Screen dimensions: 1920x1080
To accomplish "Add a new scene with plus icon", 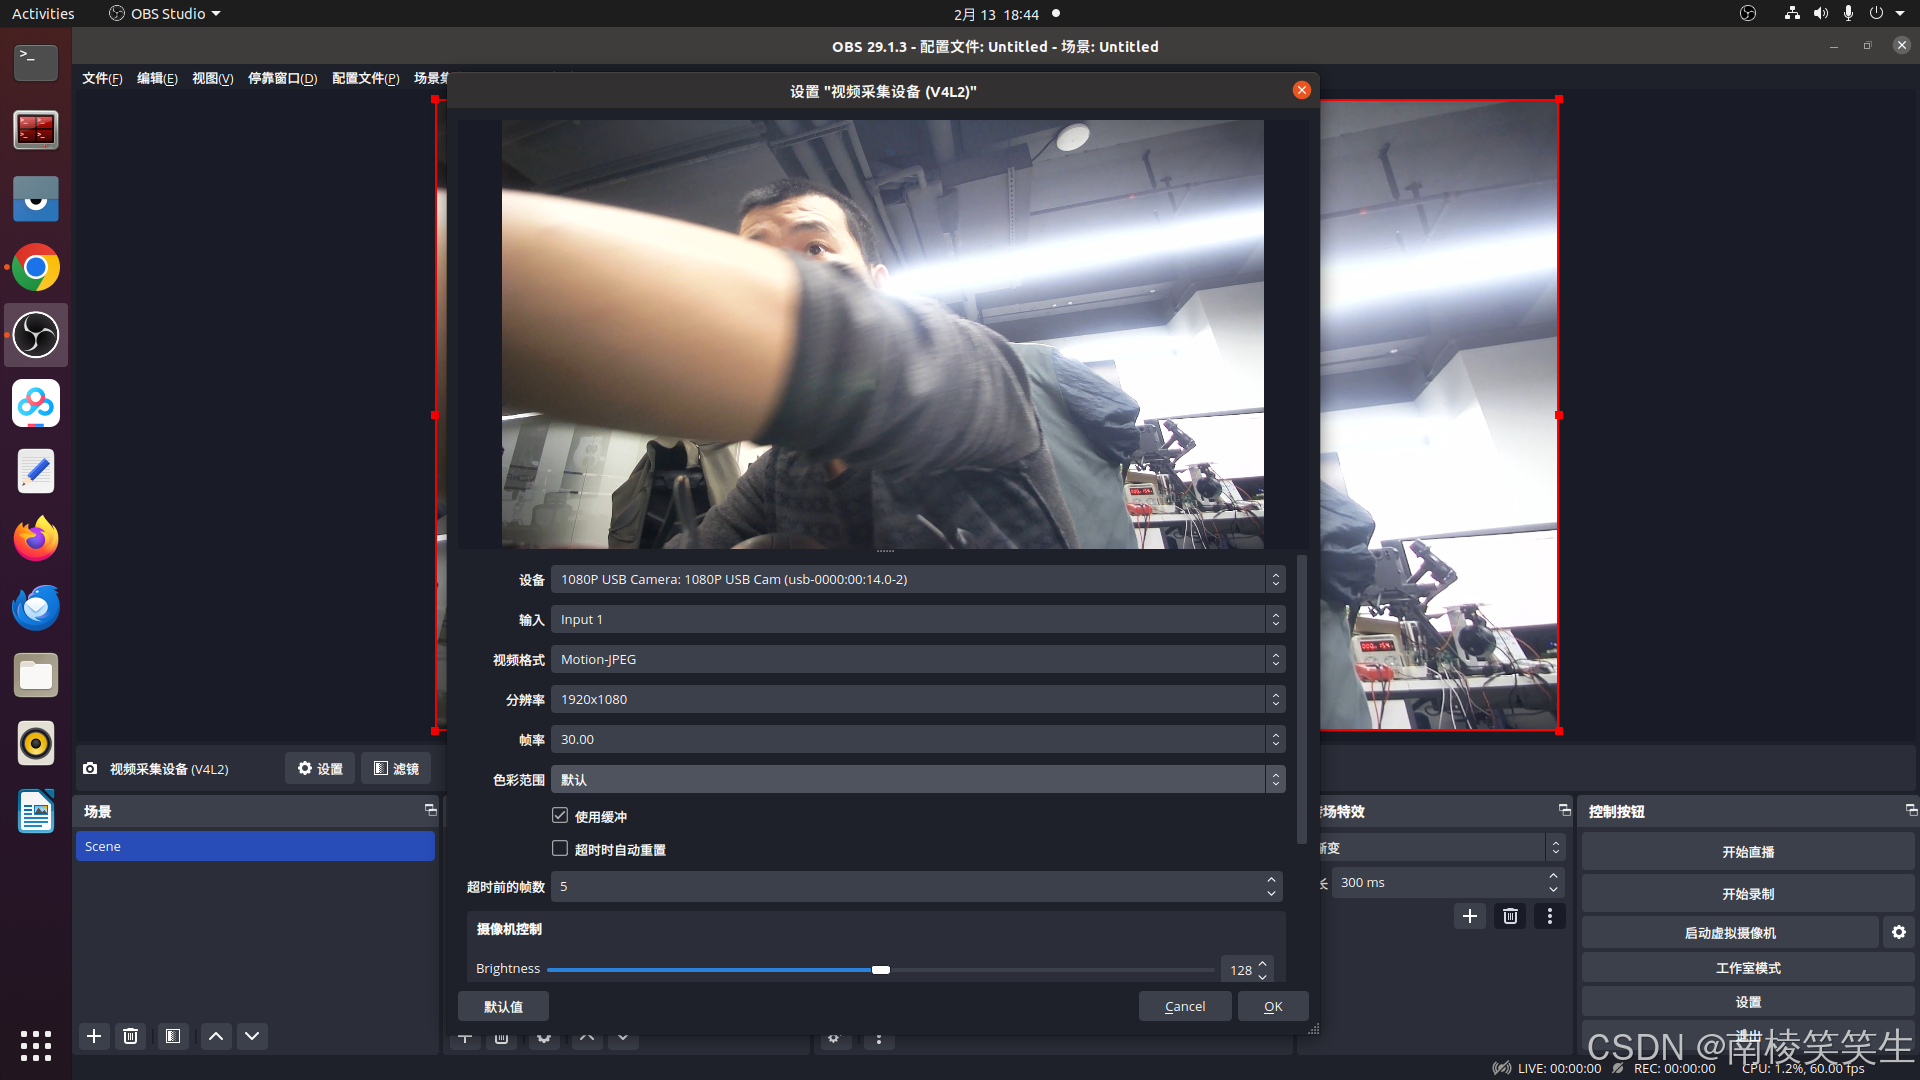I will click(94, 1036).
